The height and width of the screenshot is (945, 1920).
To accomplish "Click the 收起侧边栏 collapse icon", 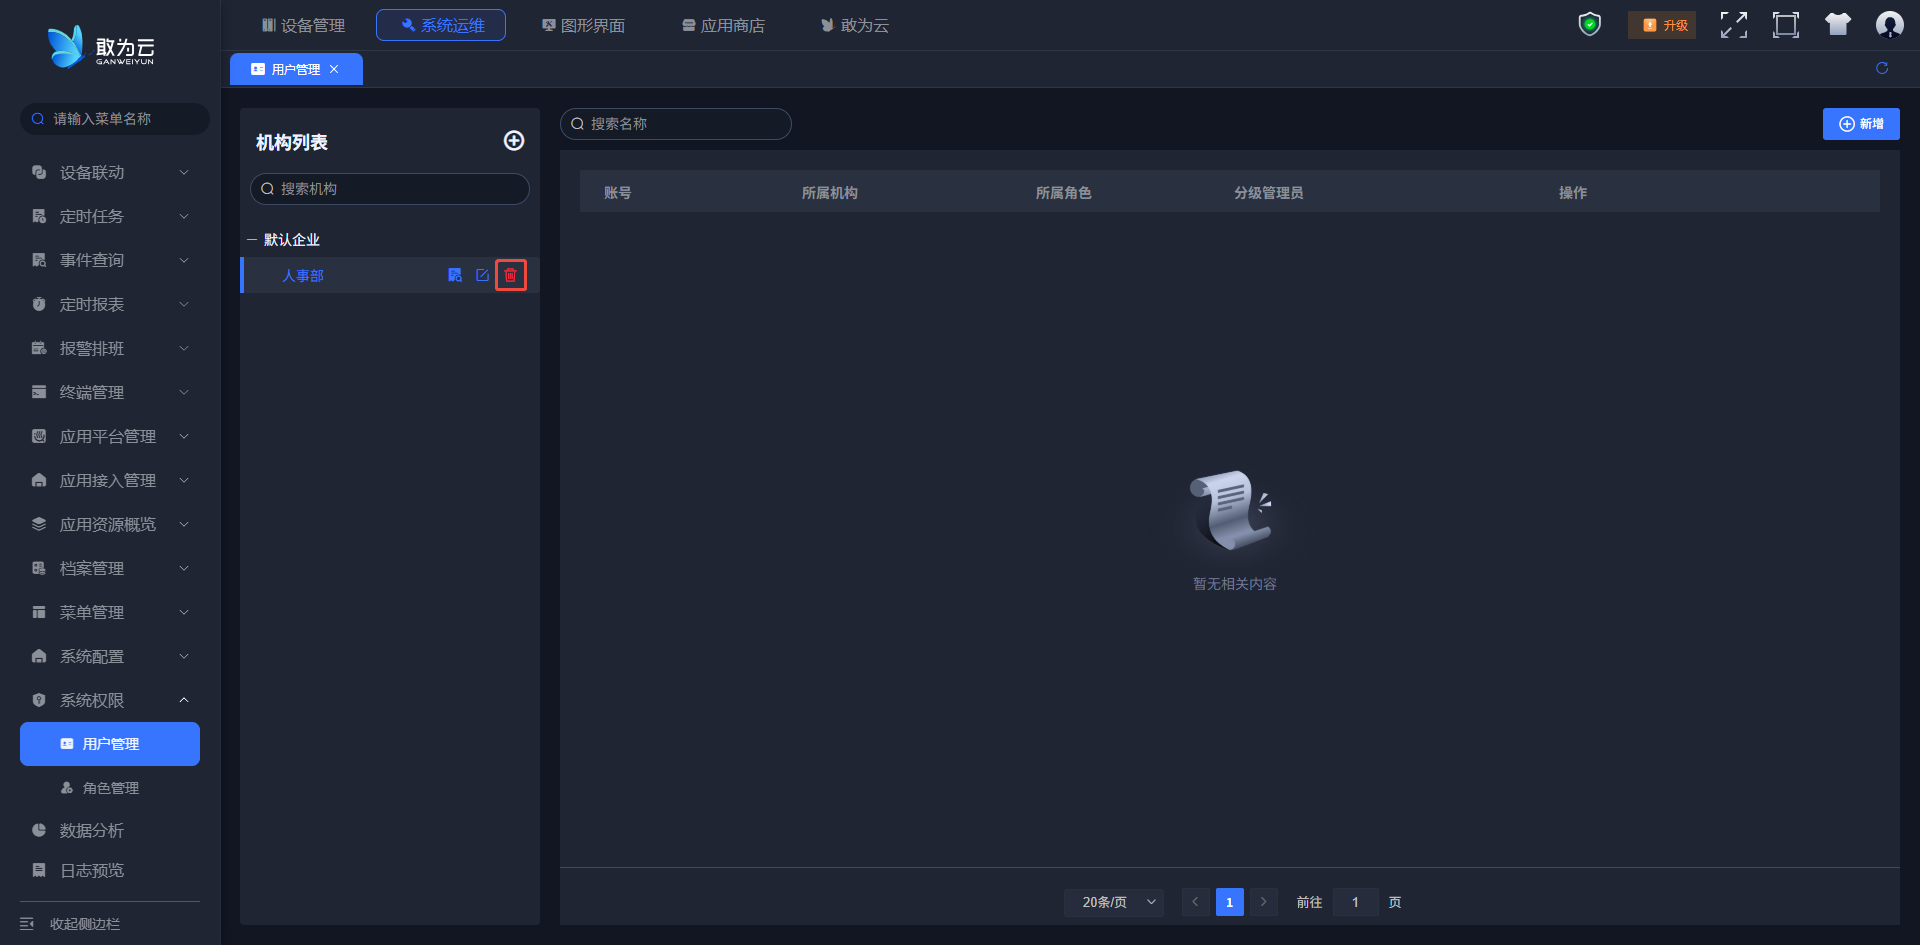I will 27,924.
